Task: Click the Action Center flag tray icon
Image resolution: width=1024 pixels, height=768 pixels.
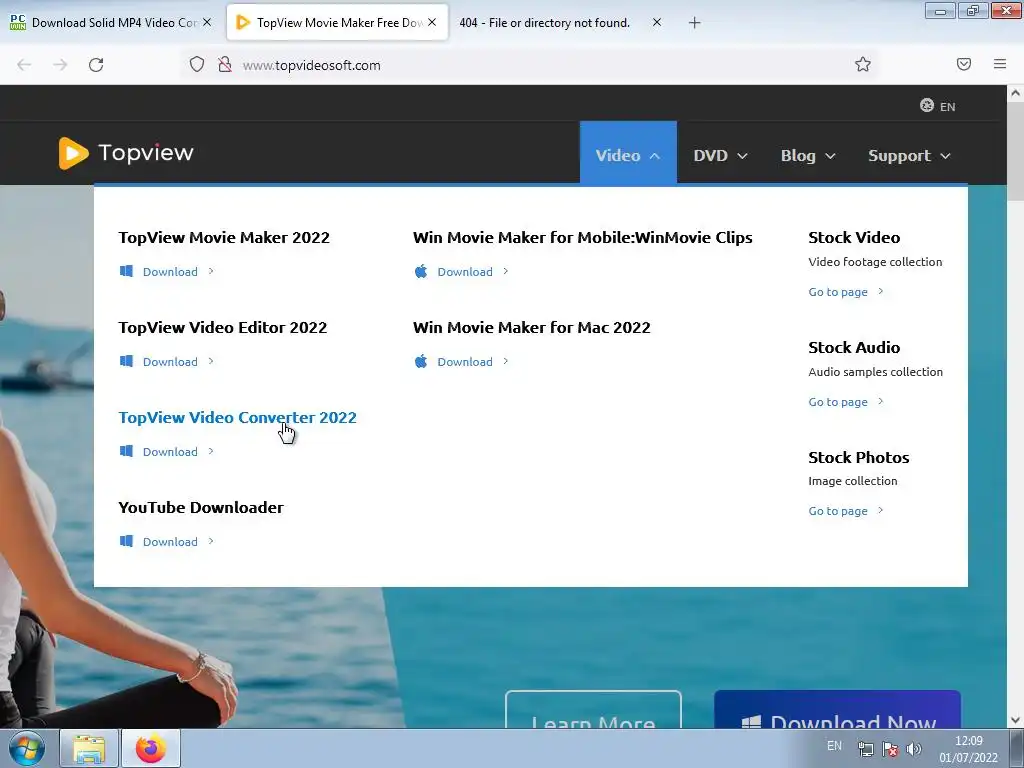Action: (x=889, y=749)
